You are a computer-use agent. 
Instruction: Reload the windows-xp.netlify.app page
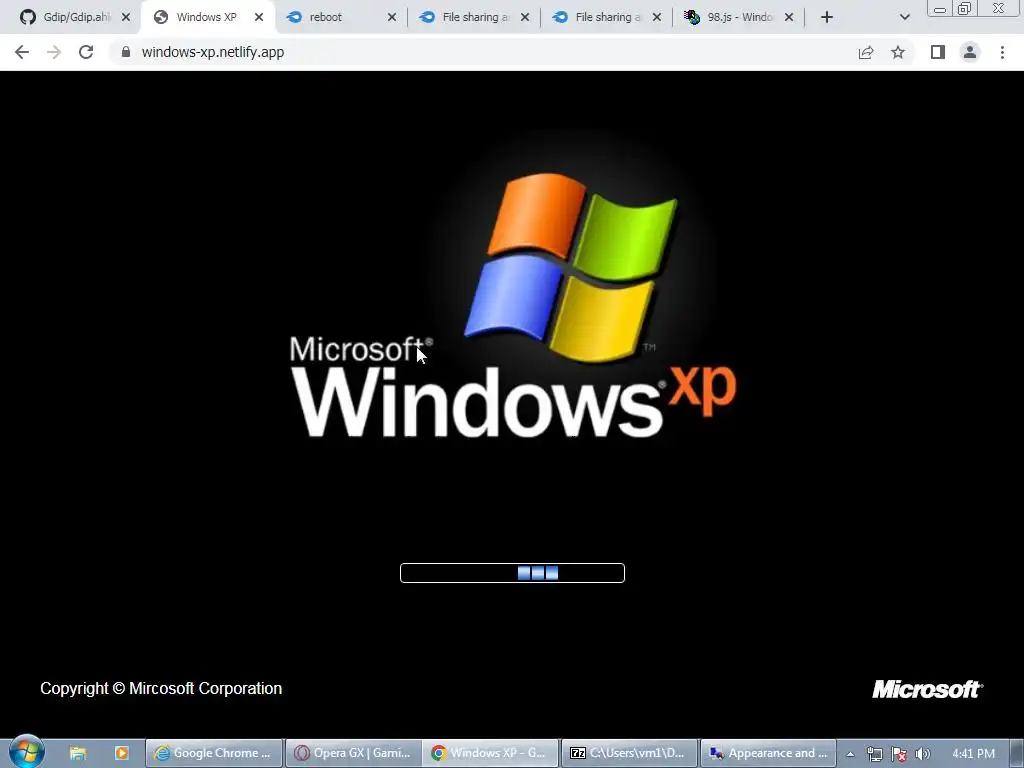point(86,52)
